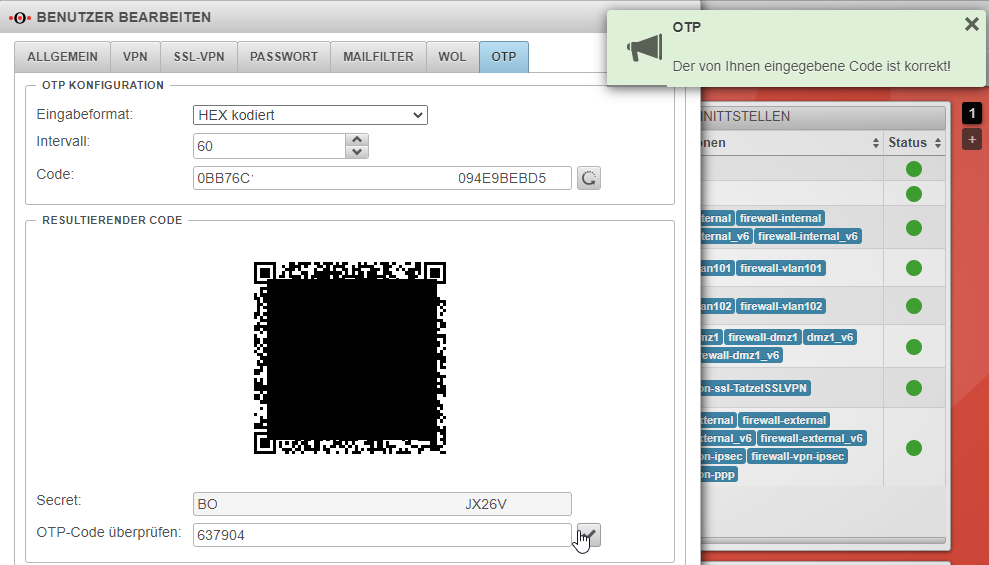989x565 pixels.
Task: Click the Code input field
Action: click(382, 178)
